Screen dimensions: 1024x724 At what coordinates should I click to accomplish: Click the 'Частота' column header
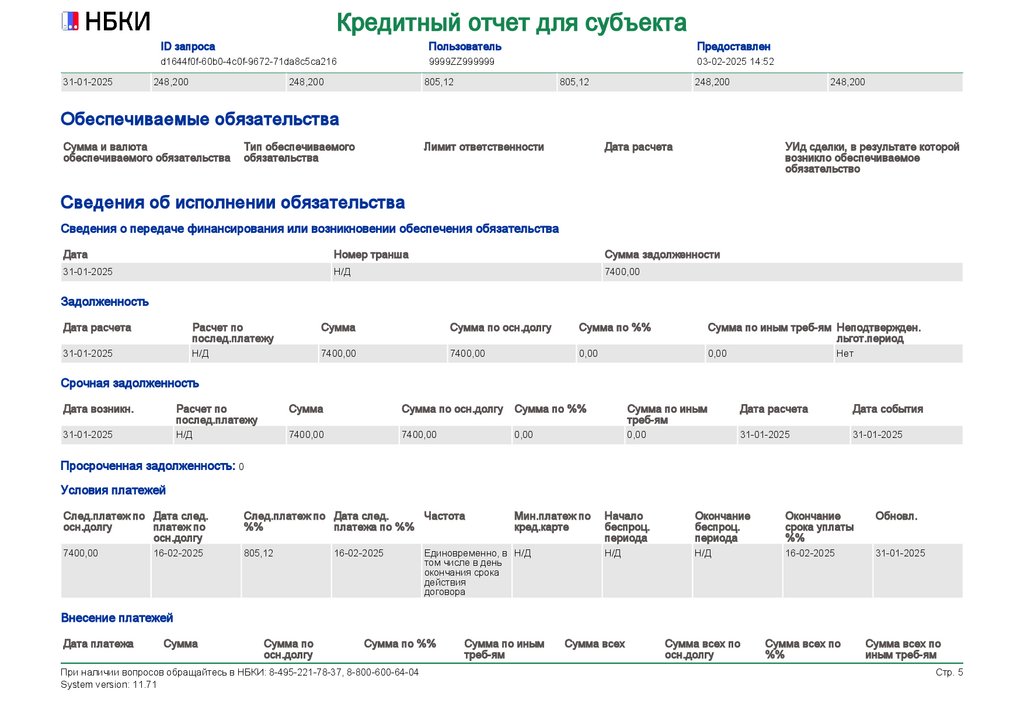444,516
